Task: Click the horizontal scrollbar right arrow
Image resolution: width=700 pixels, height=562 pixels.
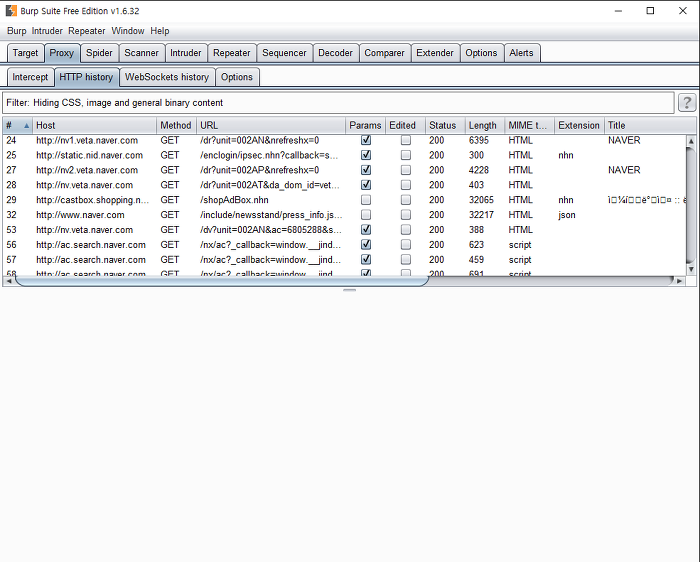Action: click(679, 281)
